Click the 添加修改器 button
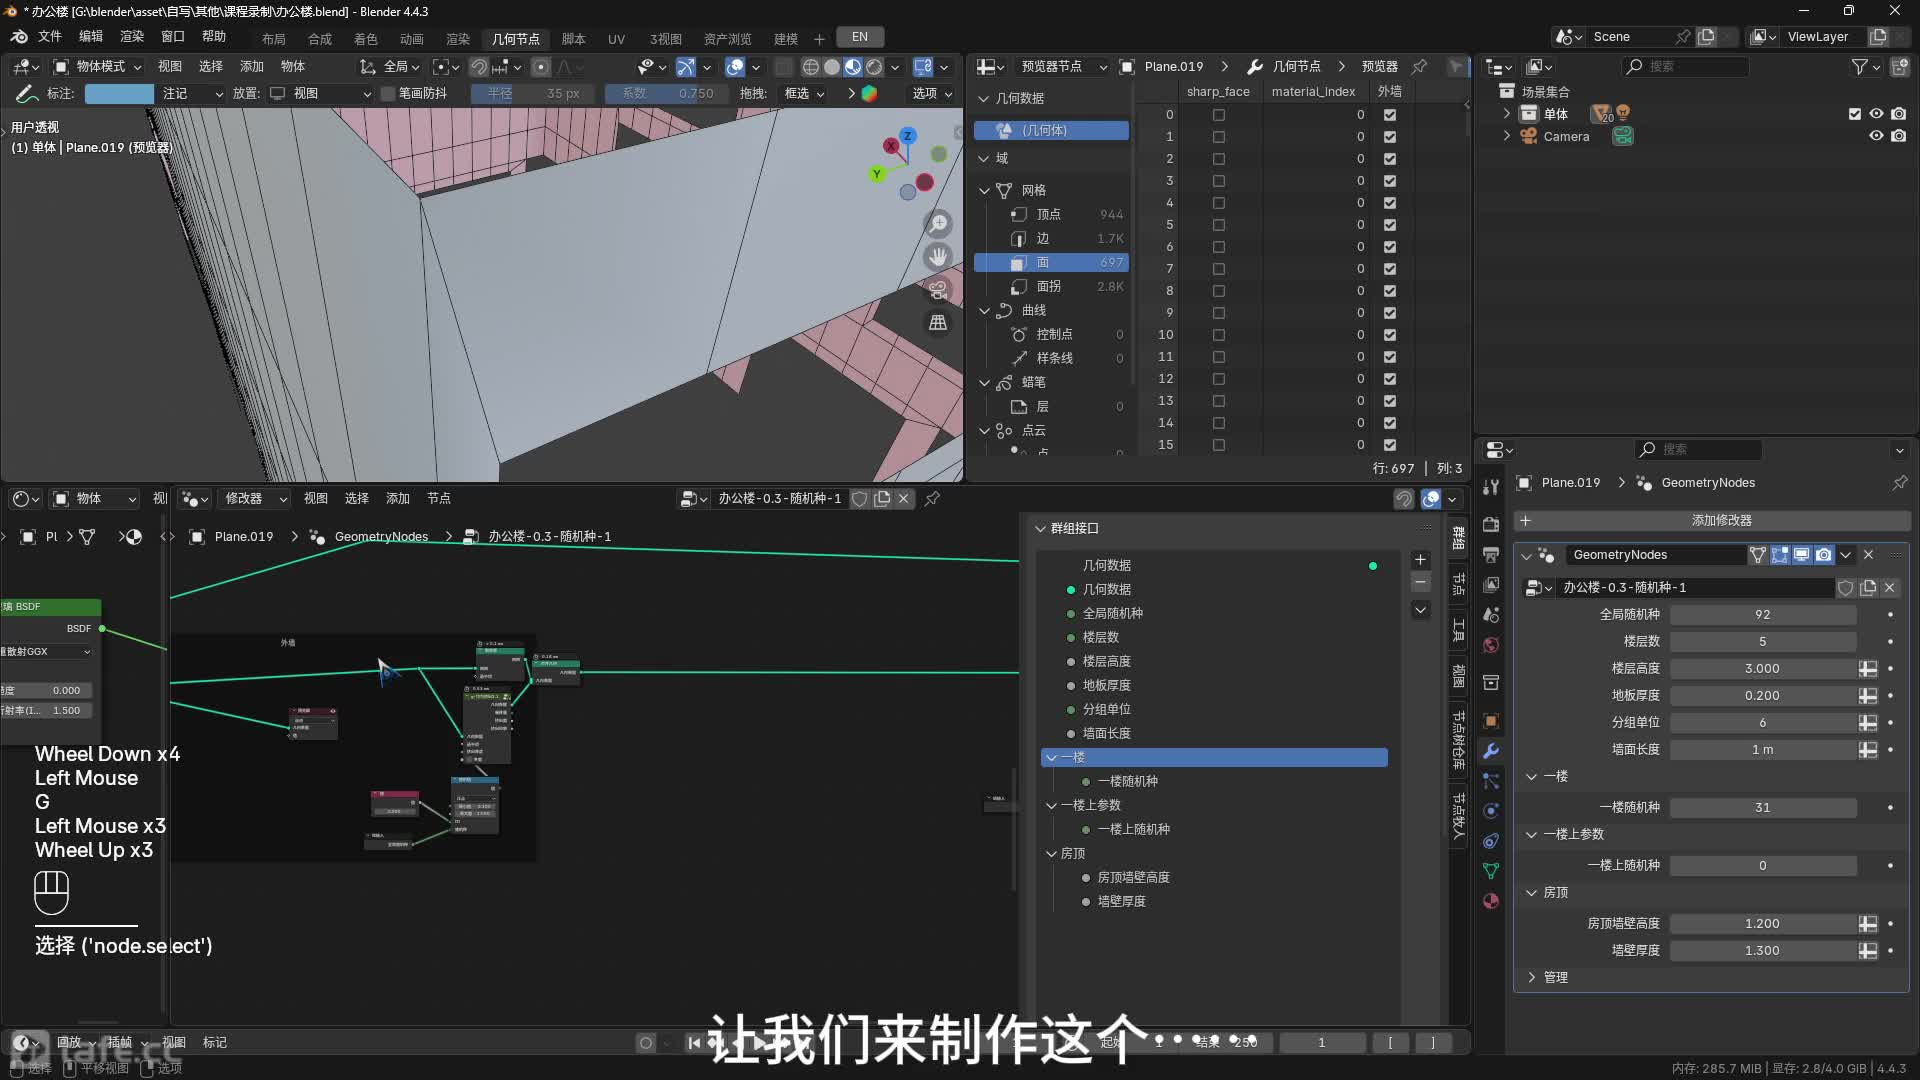Viewport: 1920px width, 1080px height. (x=1712, y=521)
